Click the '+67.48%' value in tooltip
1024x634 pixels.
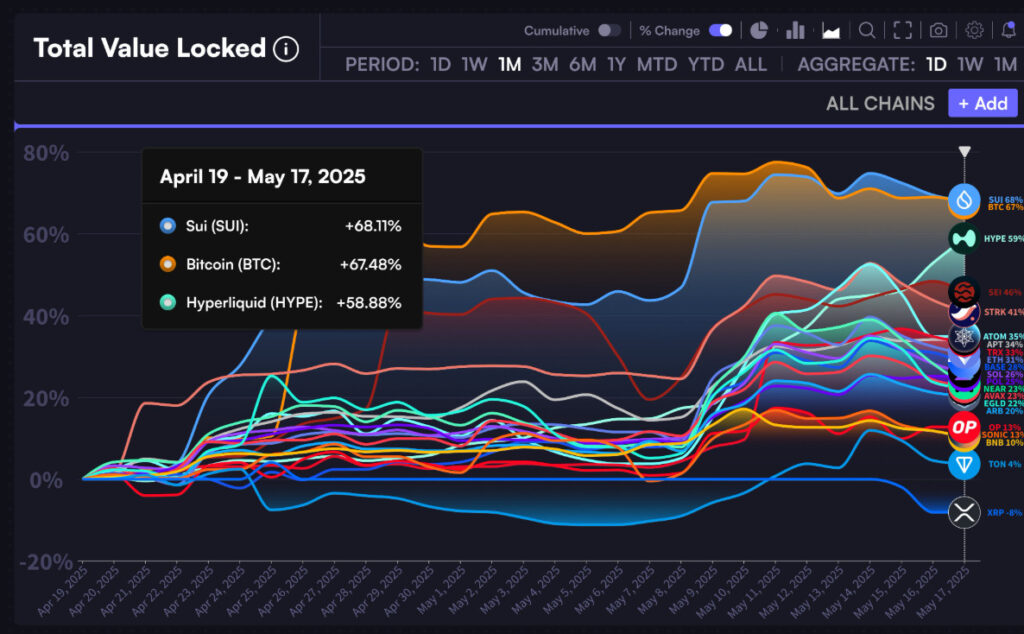[370, 264]
